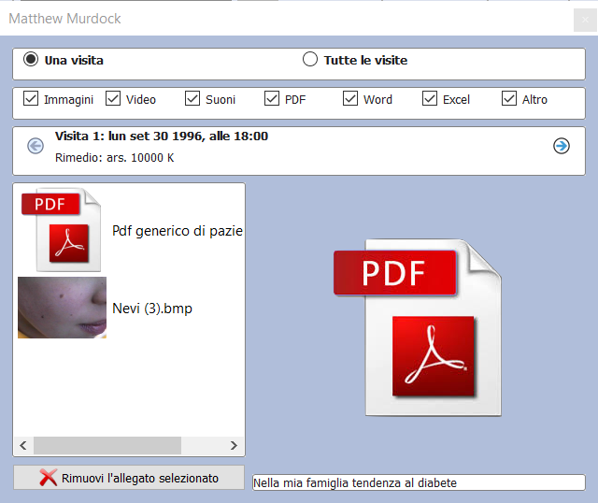This screenshot has height=503, width=598.
Task: Open the large PDF preview icon
Action: pos(418,328)
